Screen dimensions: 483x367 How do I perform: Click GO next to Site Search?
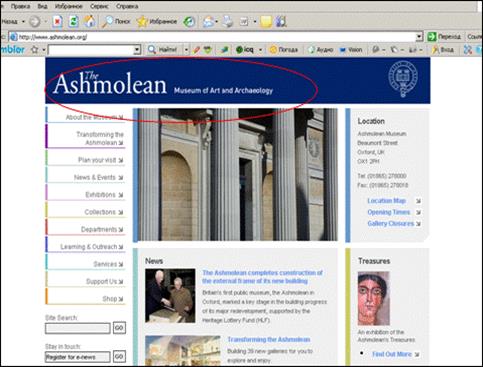click(x=119, y=328)
